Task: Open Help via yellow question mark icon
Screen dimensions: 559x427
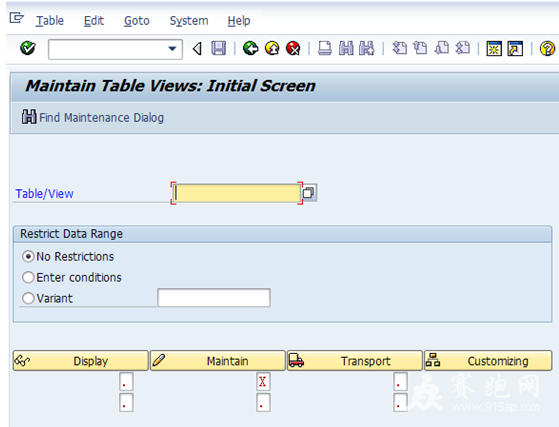Action: click(x=547, y=48)
